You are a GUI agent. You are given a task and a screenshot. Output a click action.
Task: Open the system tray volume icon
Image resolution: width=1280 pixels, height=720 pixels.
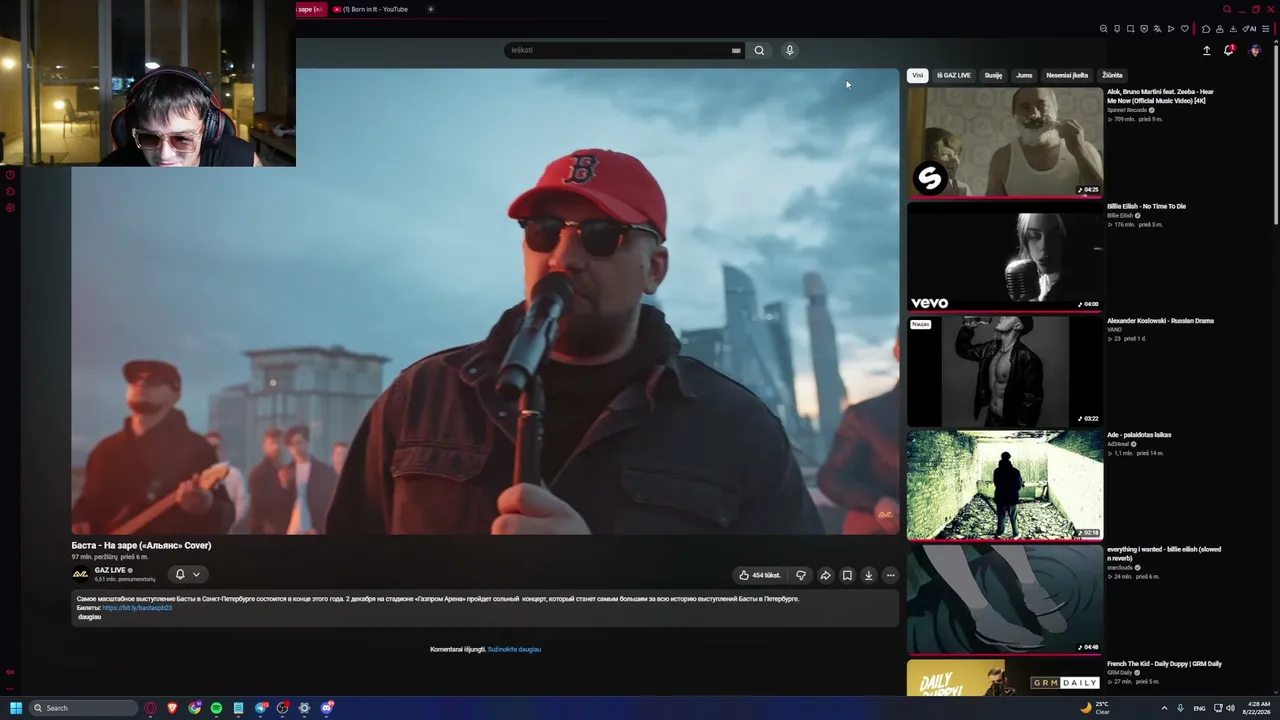pyautogui.click(x=1230, y=708)
